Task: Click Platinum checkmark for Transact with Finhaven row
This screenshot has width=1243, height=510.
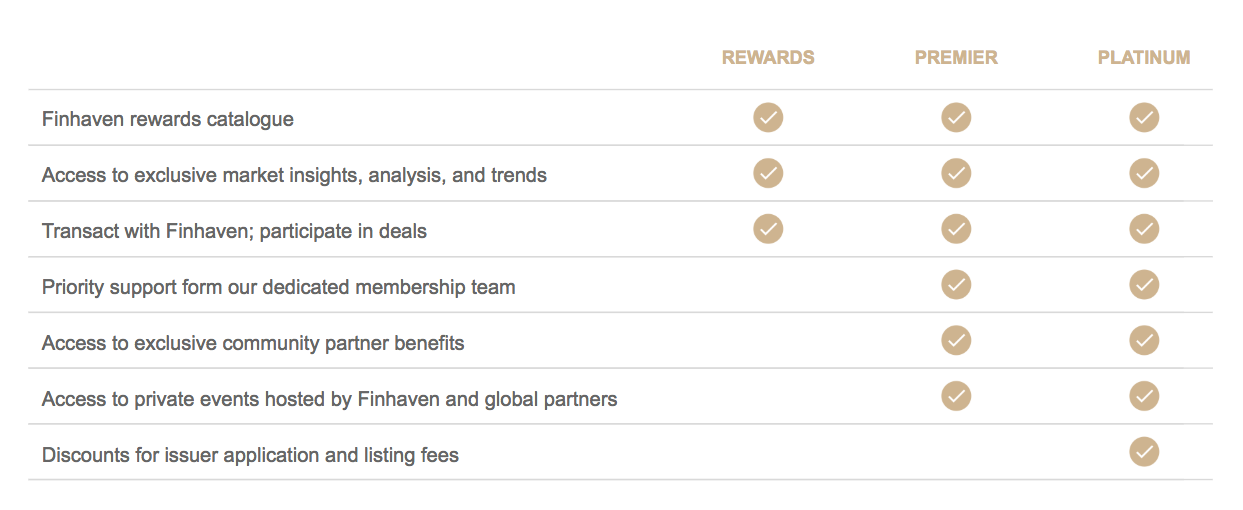Action: coord(1144,230)
